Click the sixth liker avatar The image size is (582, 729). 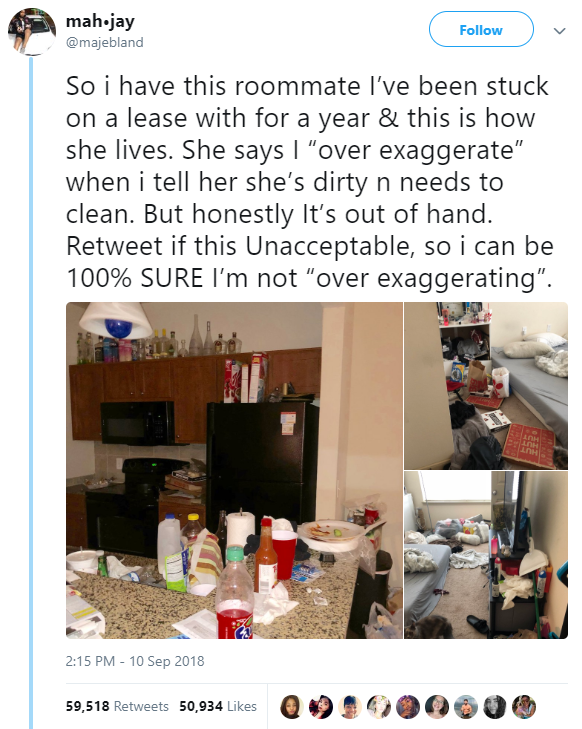436,707
